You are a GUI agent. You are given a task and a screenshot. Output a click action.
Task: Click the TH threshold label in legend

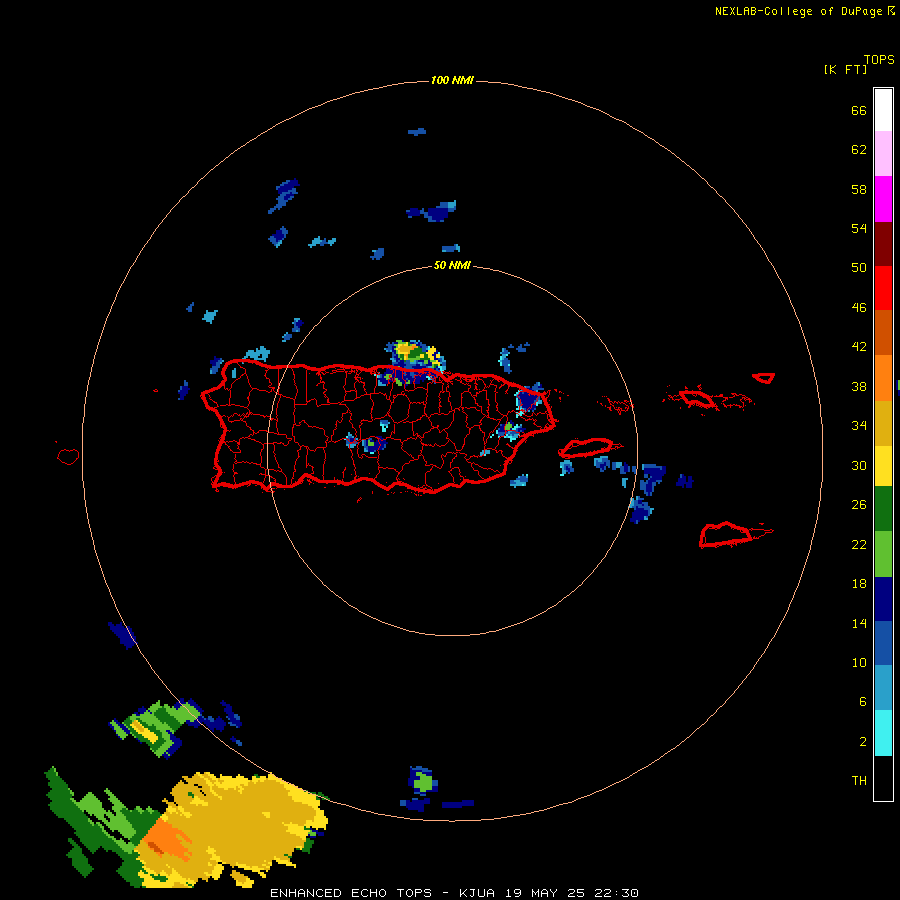859,781
